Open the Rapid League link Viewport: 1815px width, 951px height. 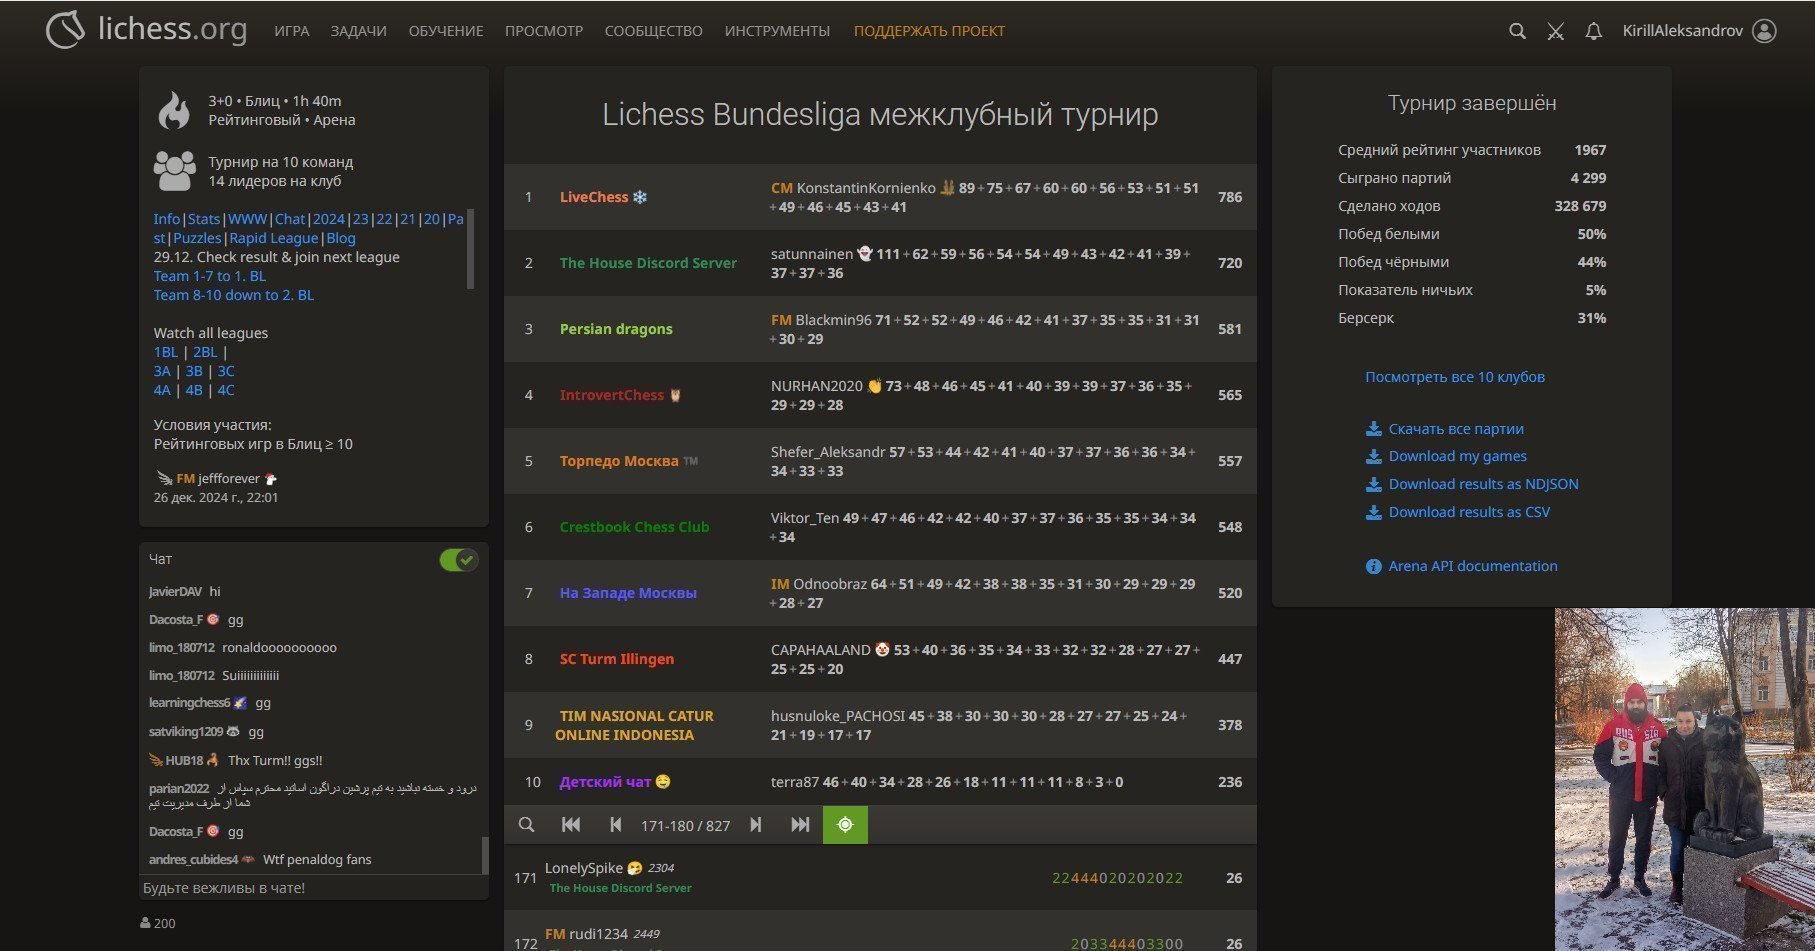[274, 238]
